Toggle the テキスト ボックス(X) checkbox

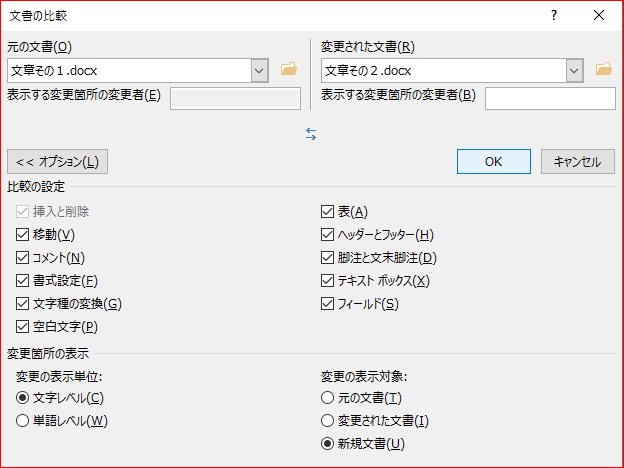click(x=327, y=281)
